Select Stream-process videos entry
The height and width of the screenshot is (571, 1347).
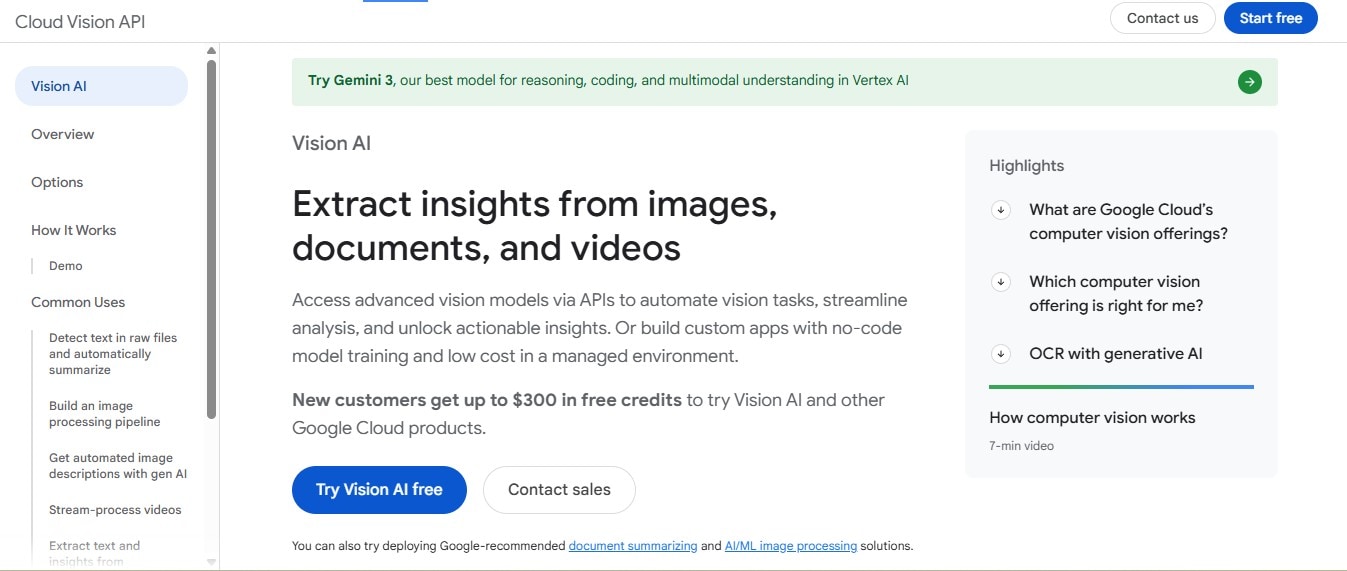coord(115,510)
